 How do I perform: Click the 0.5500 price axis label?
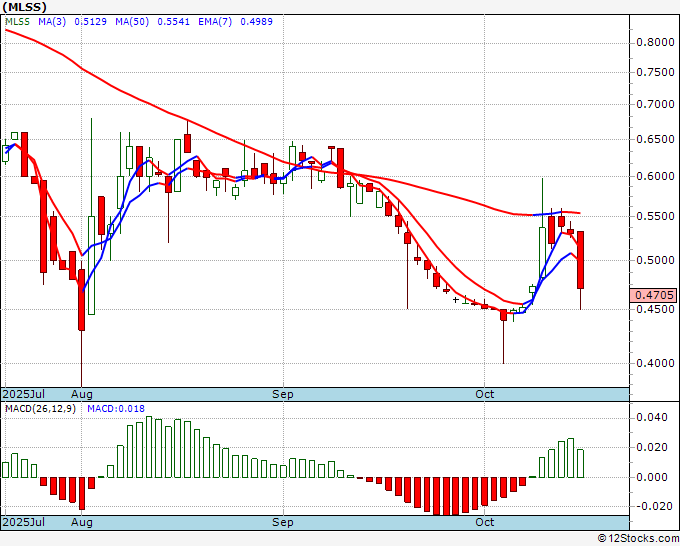click(655, 216)
